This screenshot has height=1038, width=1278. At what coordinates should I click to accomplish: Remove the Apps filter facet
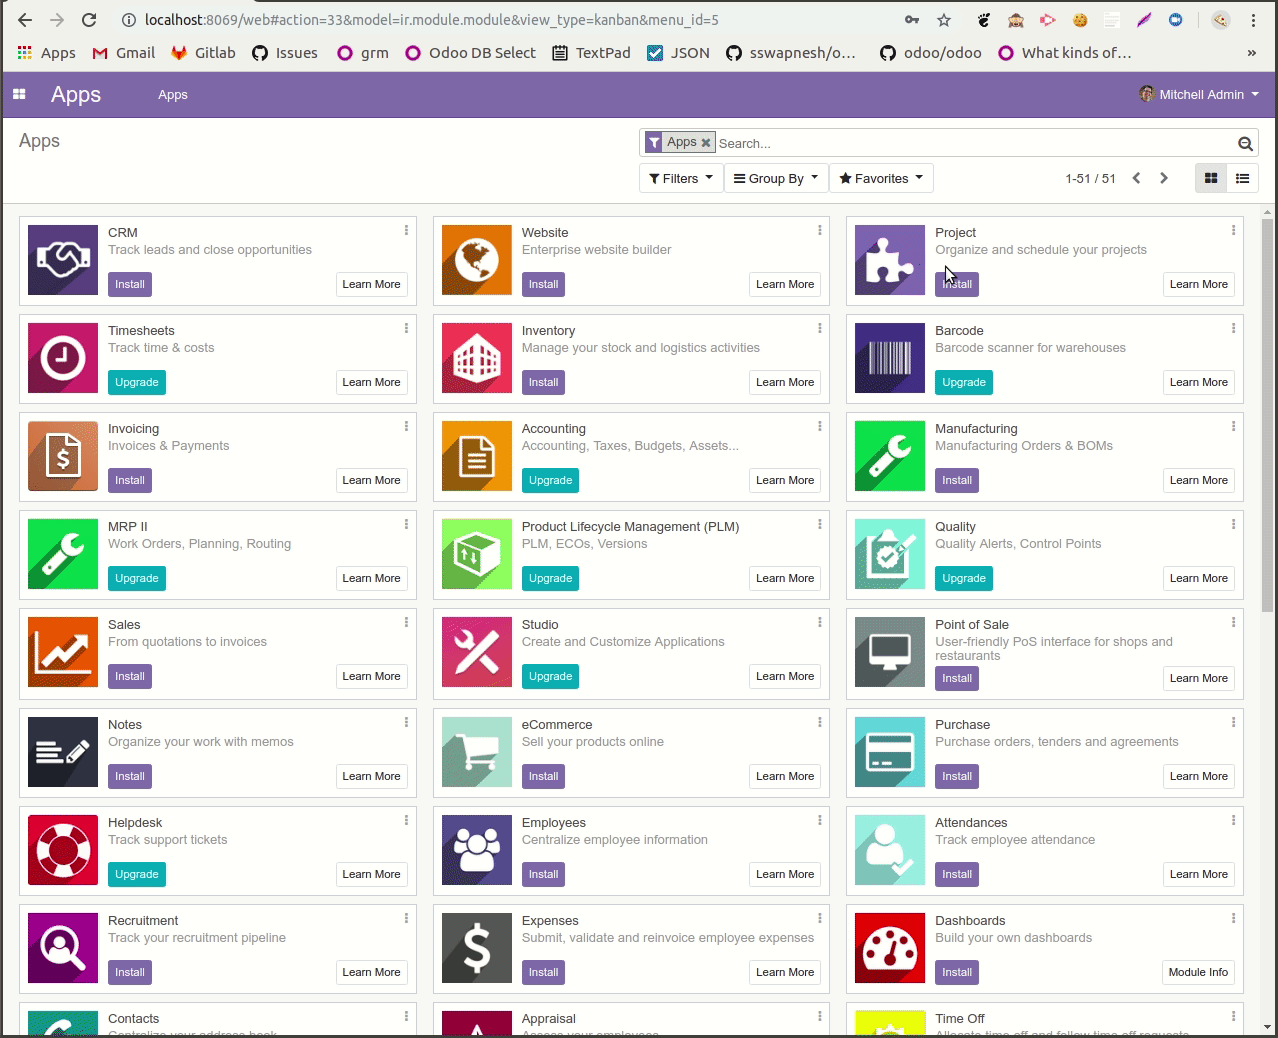706,143
